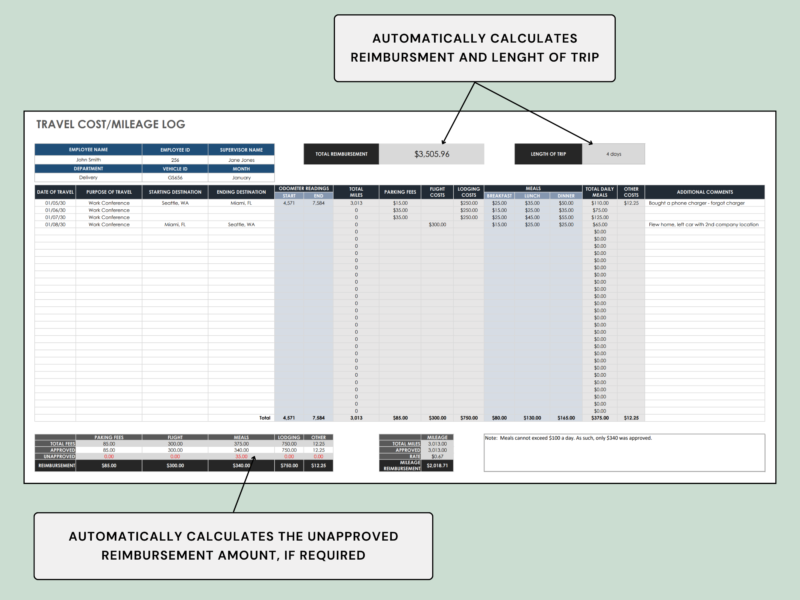Click the date cell 01/06/30

[55, 210]
